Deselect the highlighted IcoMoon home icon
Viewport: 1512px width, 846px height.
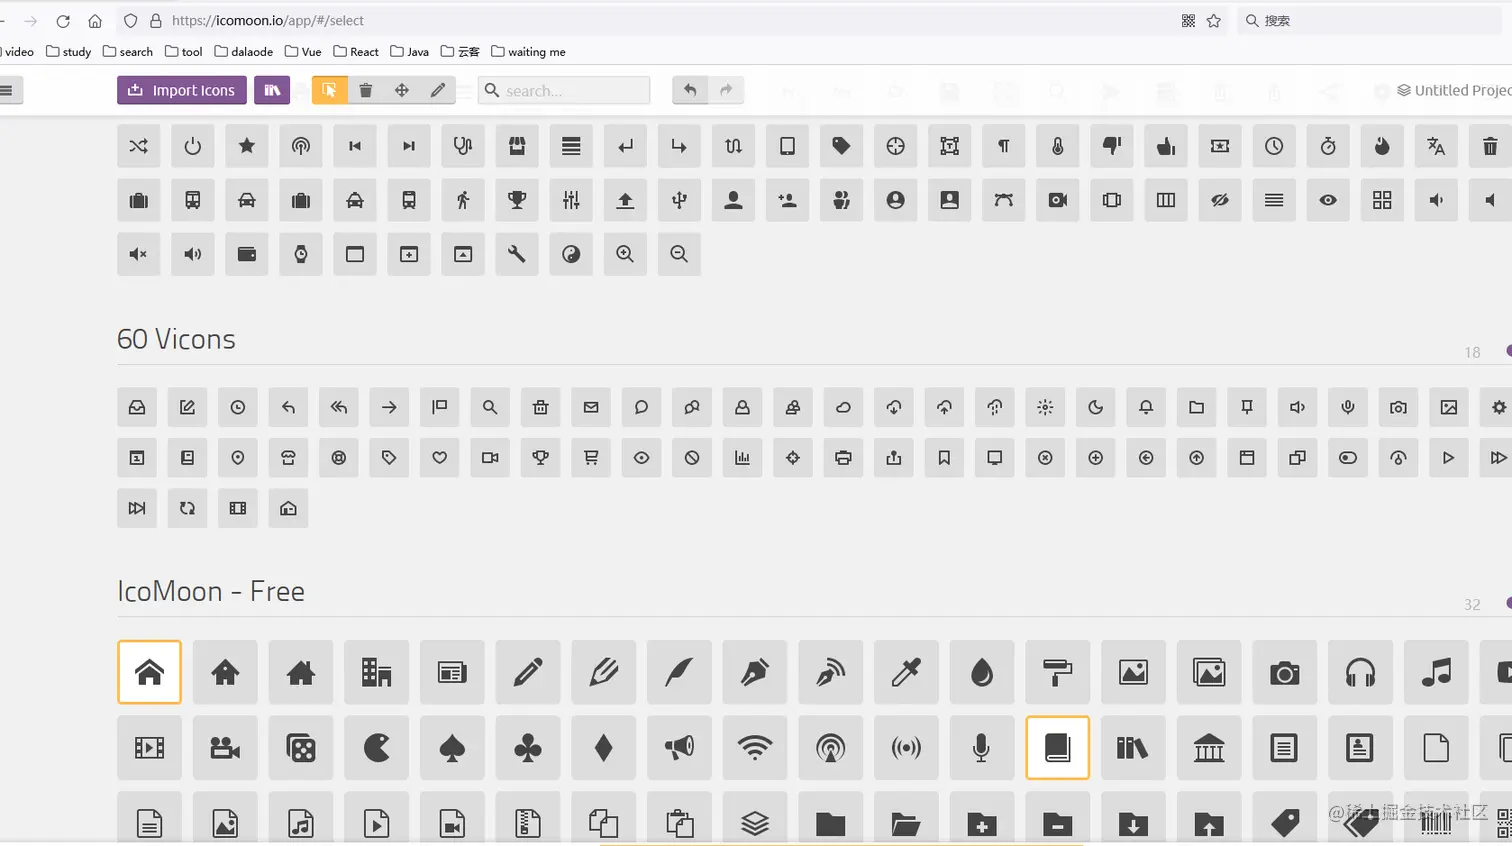tap(149, 672)
